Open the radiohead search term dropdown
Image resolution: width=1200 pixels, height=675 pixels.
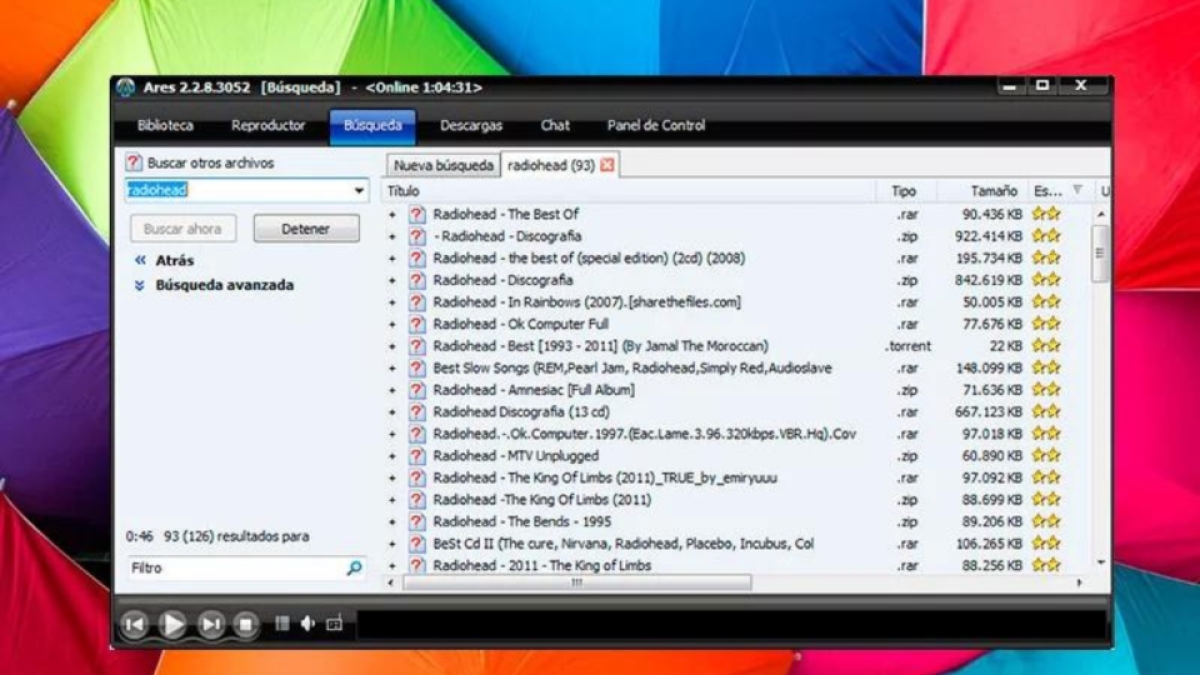[x=359, y=191]
